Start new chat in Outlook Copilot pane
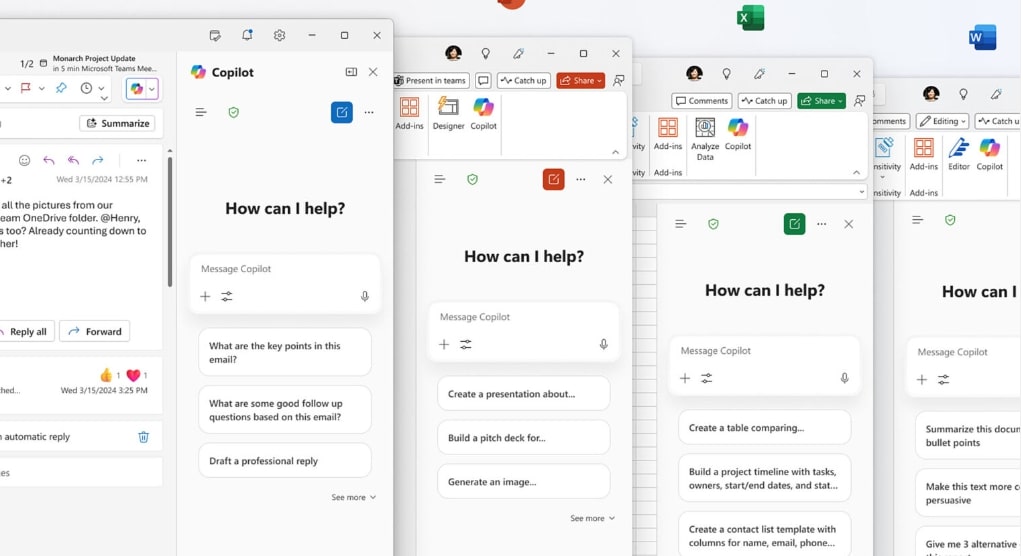The width and height of the screenshot is (1023, 556). click(342, 112)
